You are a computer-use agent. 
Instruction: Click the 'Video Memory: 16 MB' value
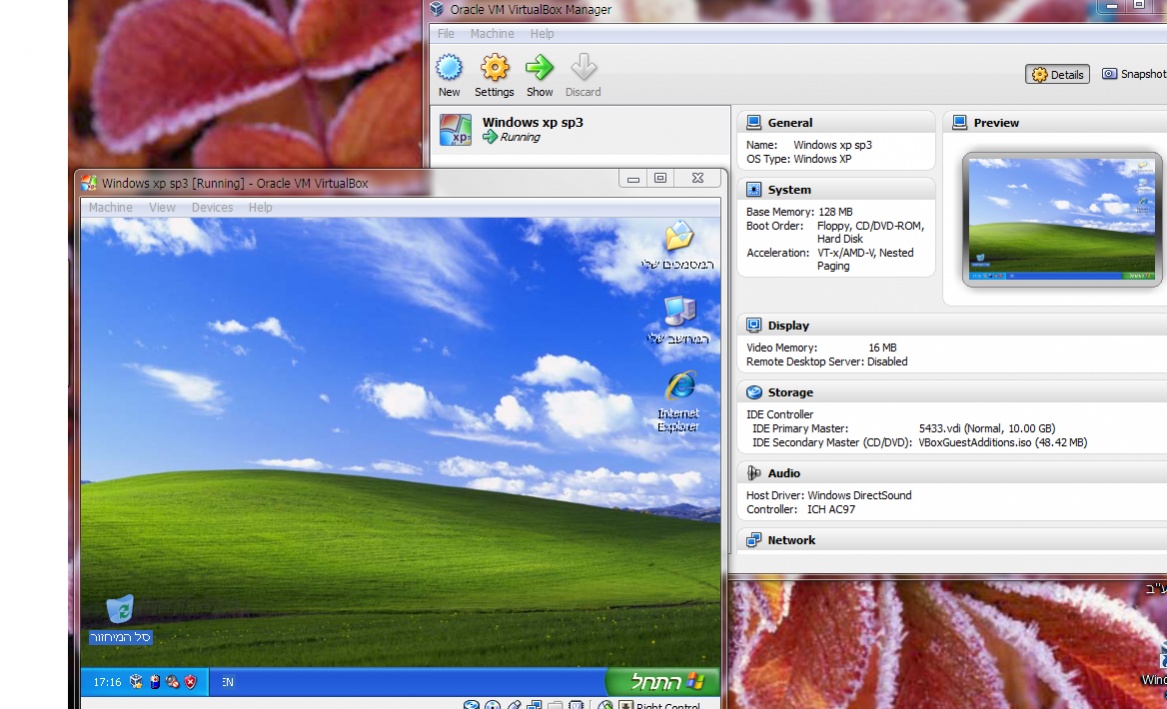coord(882,347)
